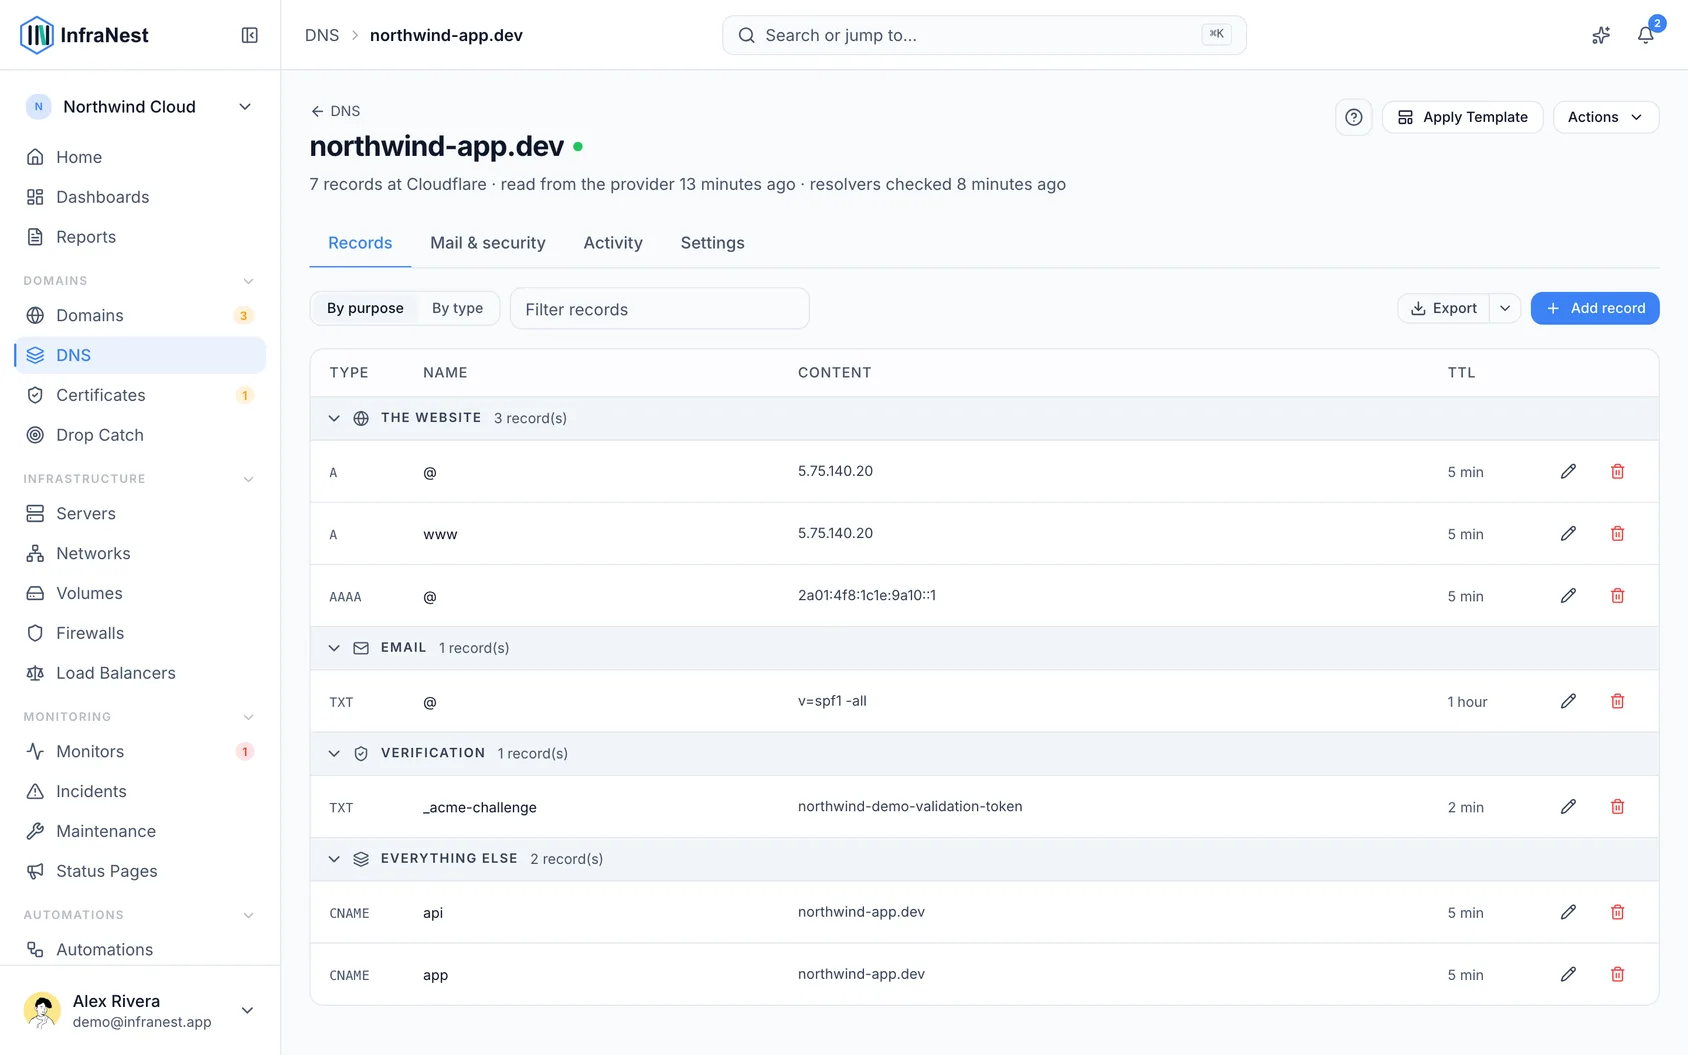Click the Export button
Screen dimensions: 1688x1055
point(1443,308)
